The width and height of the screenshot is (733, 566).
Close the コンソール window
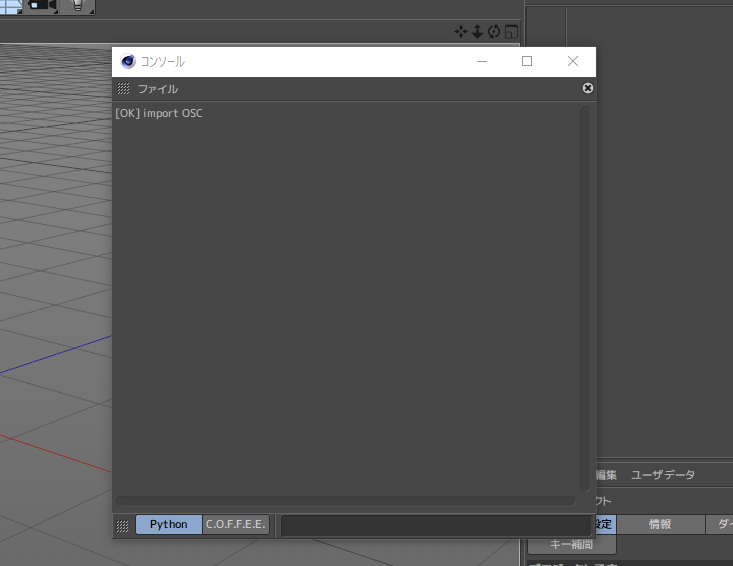click(573, 61)
